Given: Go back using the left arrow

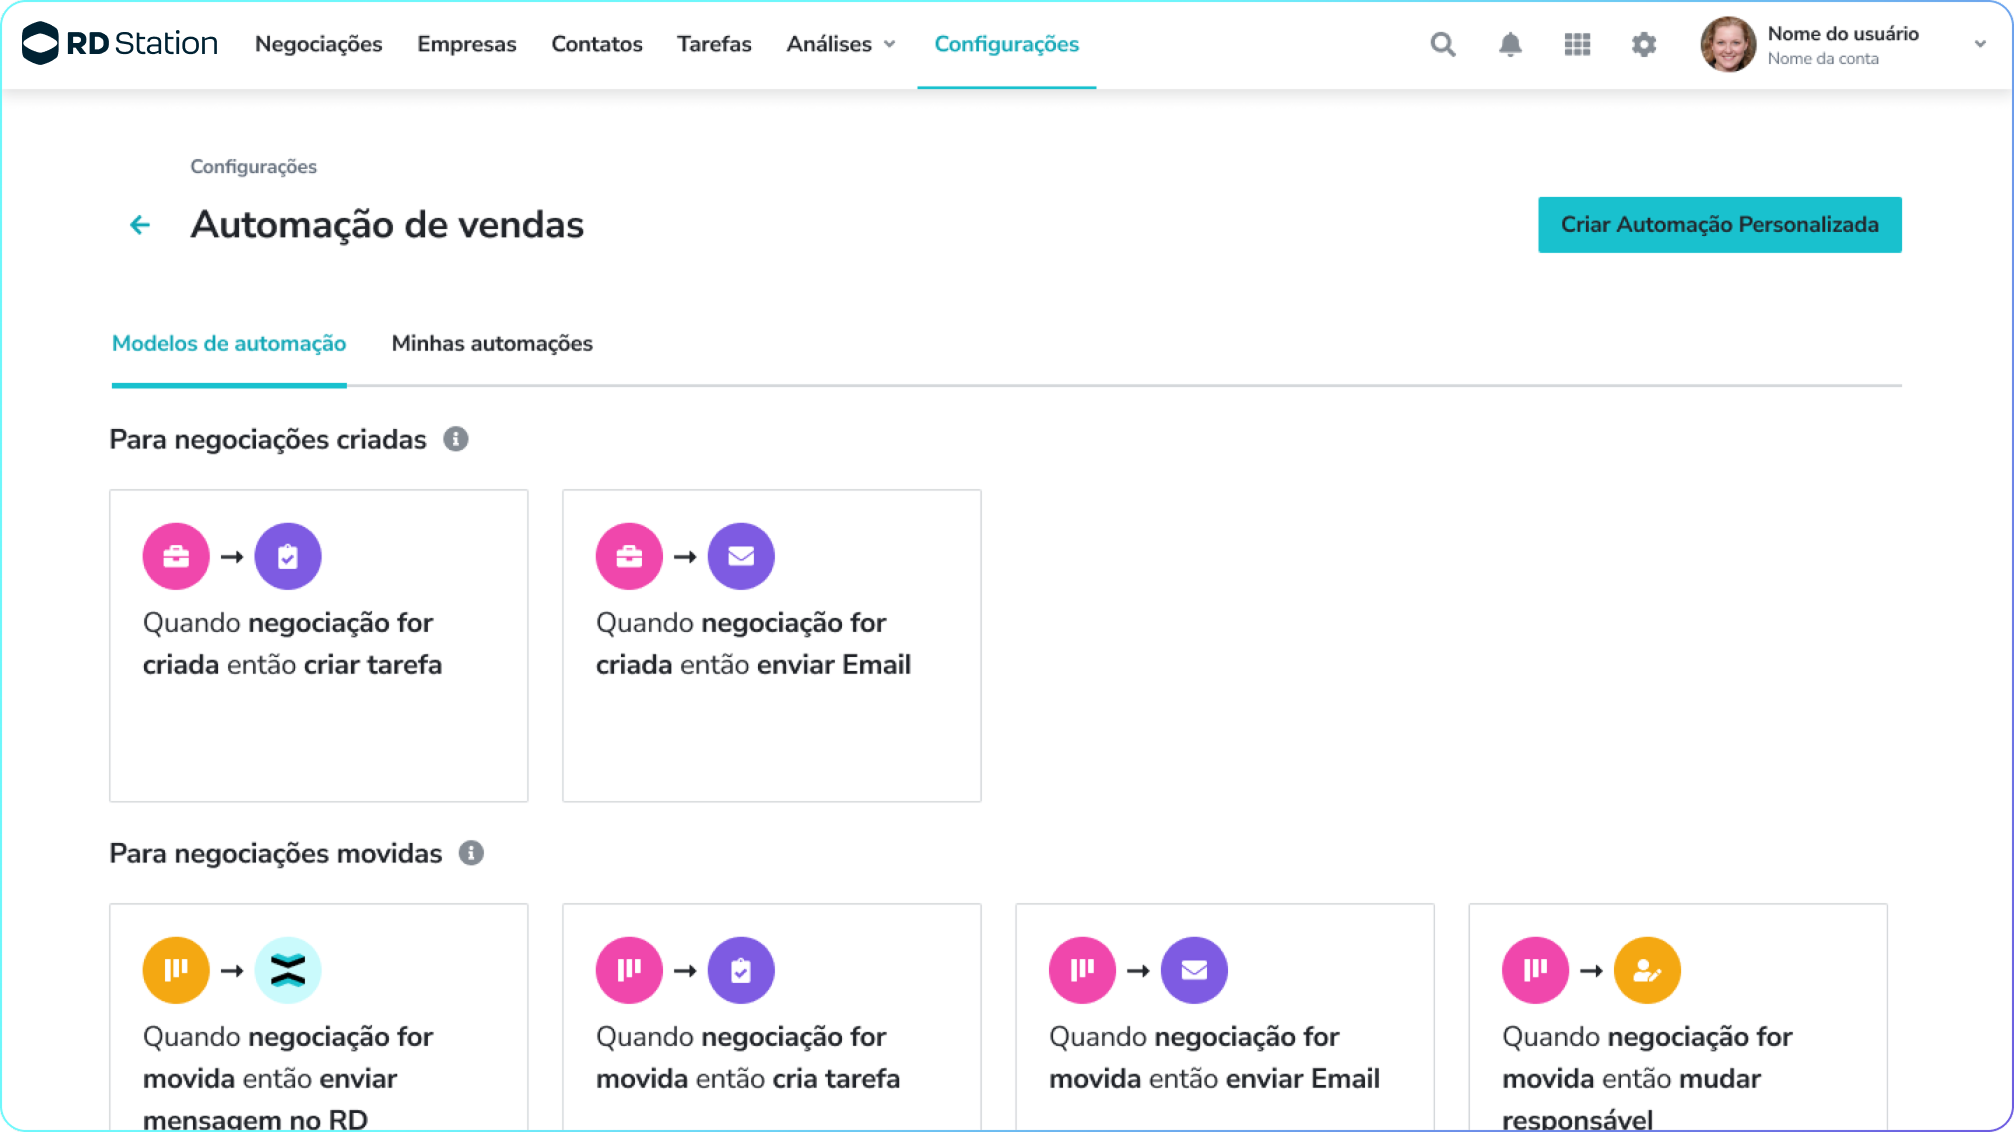Looking at the screenshot, I should [x=140, y=225].
